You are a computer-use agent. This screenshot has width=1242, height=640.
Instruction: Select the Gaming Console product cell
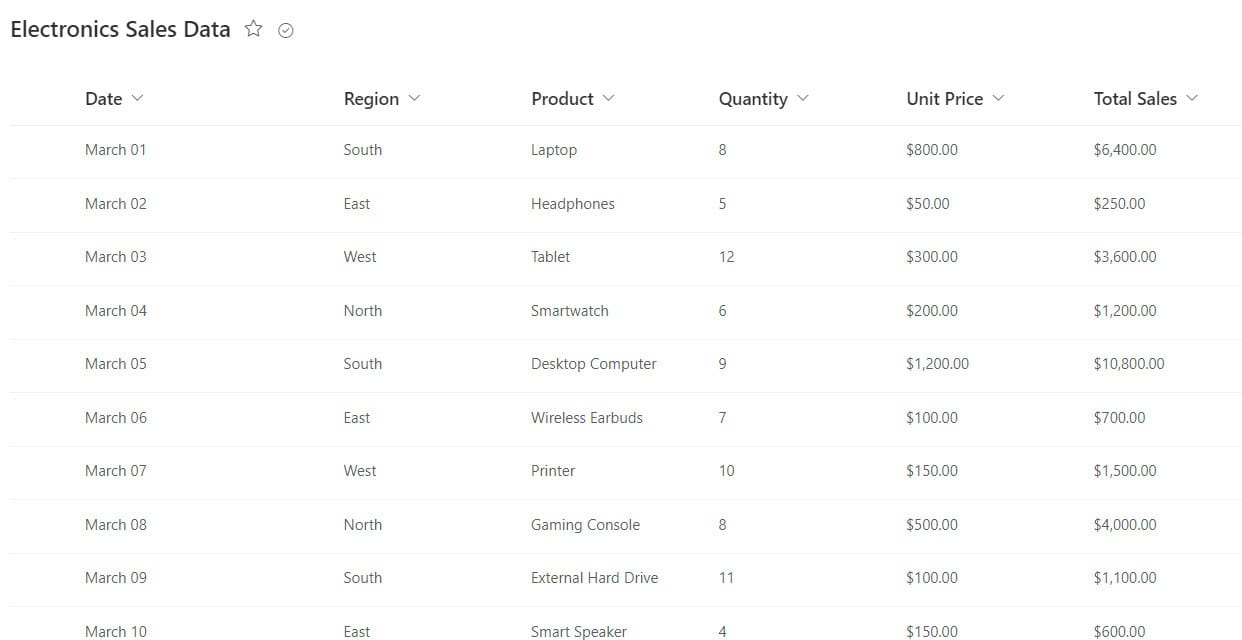tap(585, 525)
